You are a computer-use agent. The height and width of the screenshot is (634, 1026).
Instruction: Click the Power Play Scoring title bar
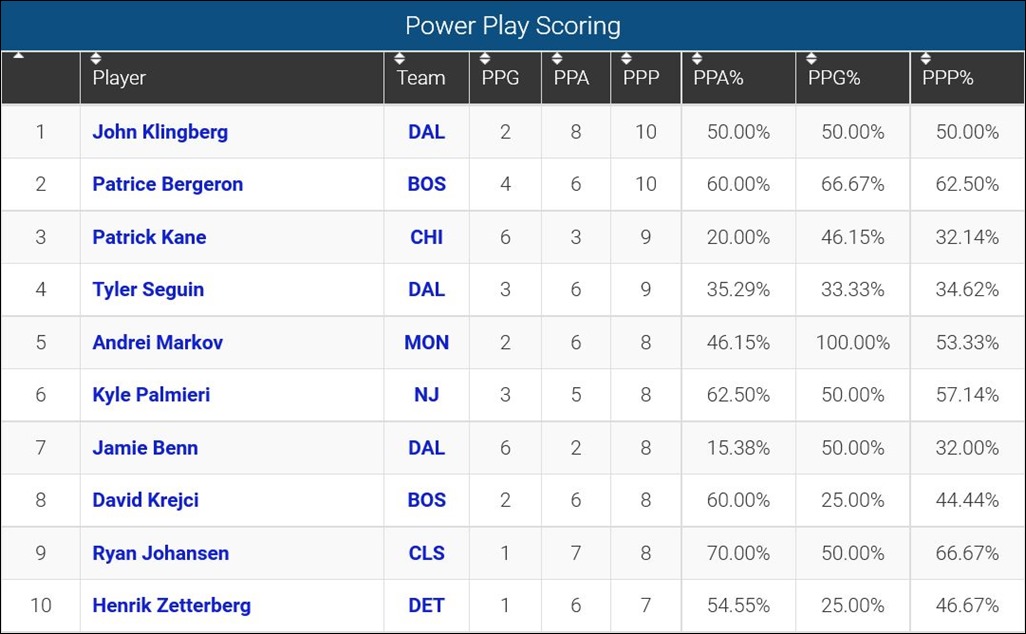pos(513,26)
